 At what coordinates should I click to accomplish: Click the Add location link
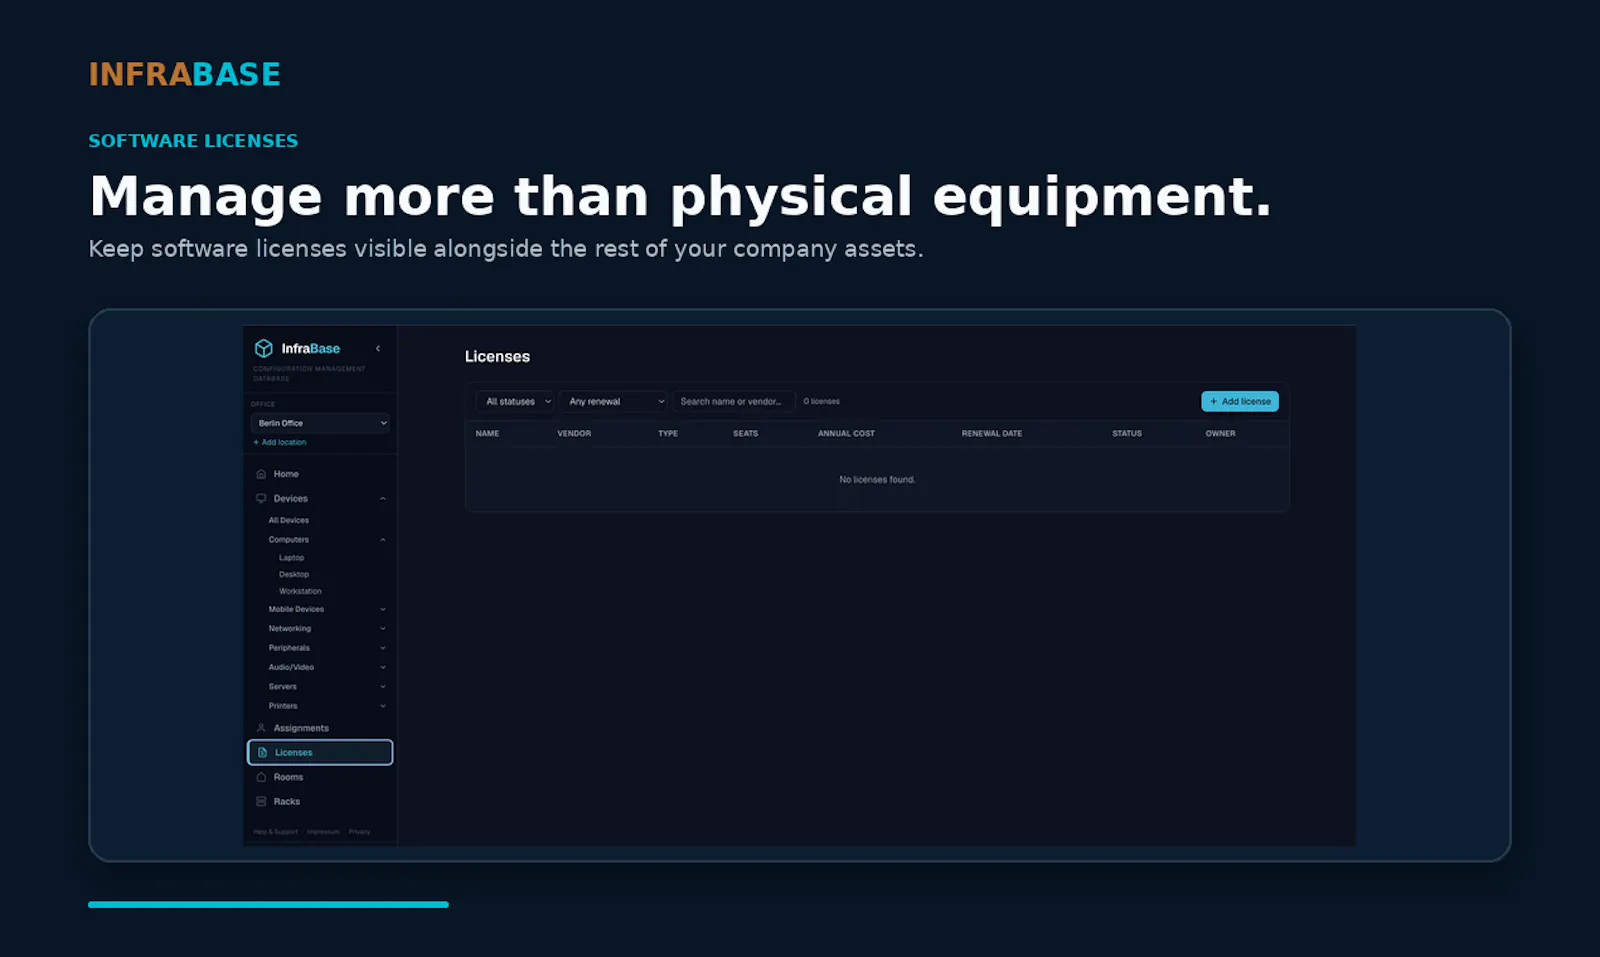click(280, 442)
